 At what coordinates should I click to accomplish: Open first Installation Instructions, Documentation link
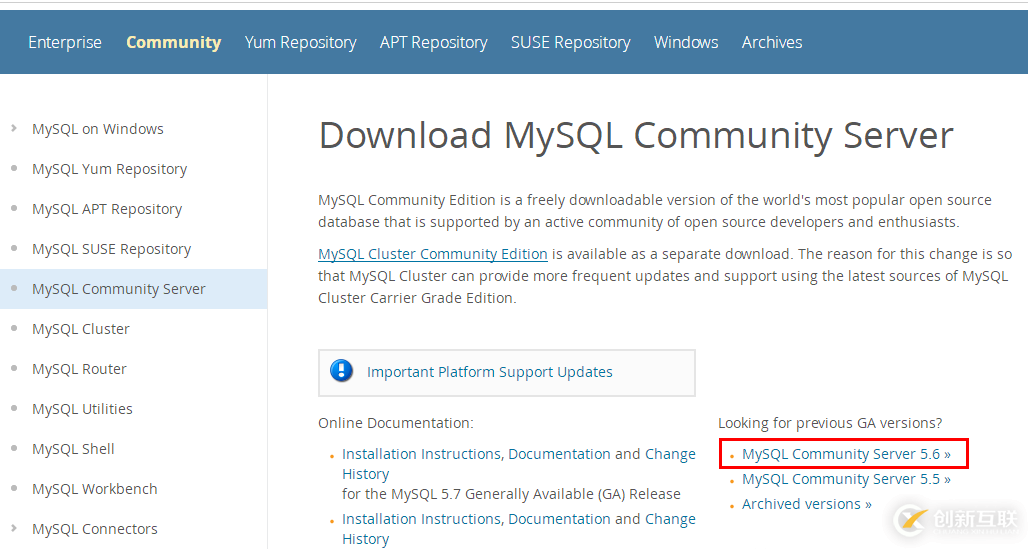[x=477, y=454]
